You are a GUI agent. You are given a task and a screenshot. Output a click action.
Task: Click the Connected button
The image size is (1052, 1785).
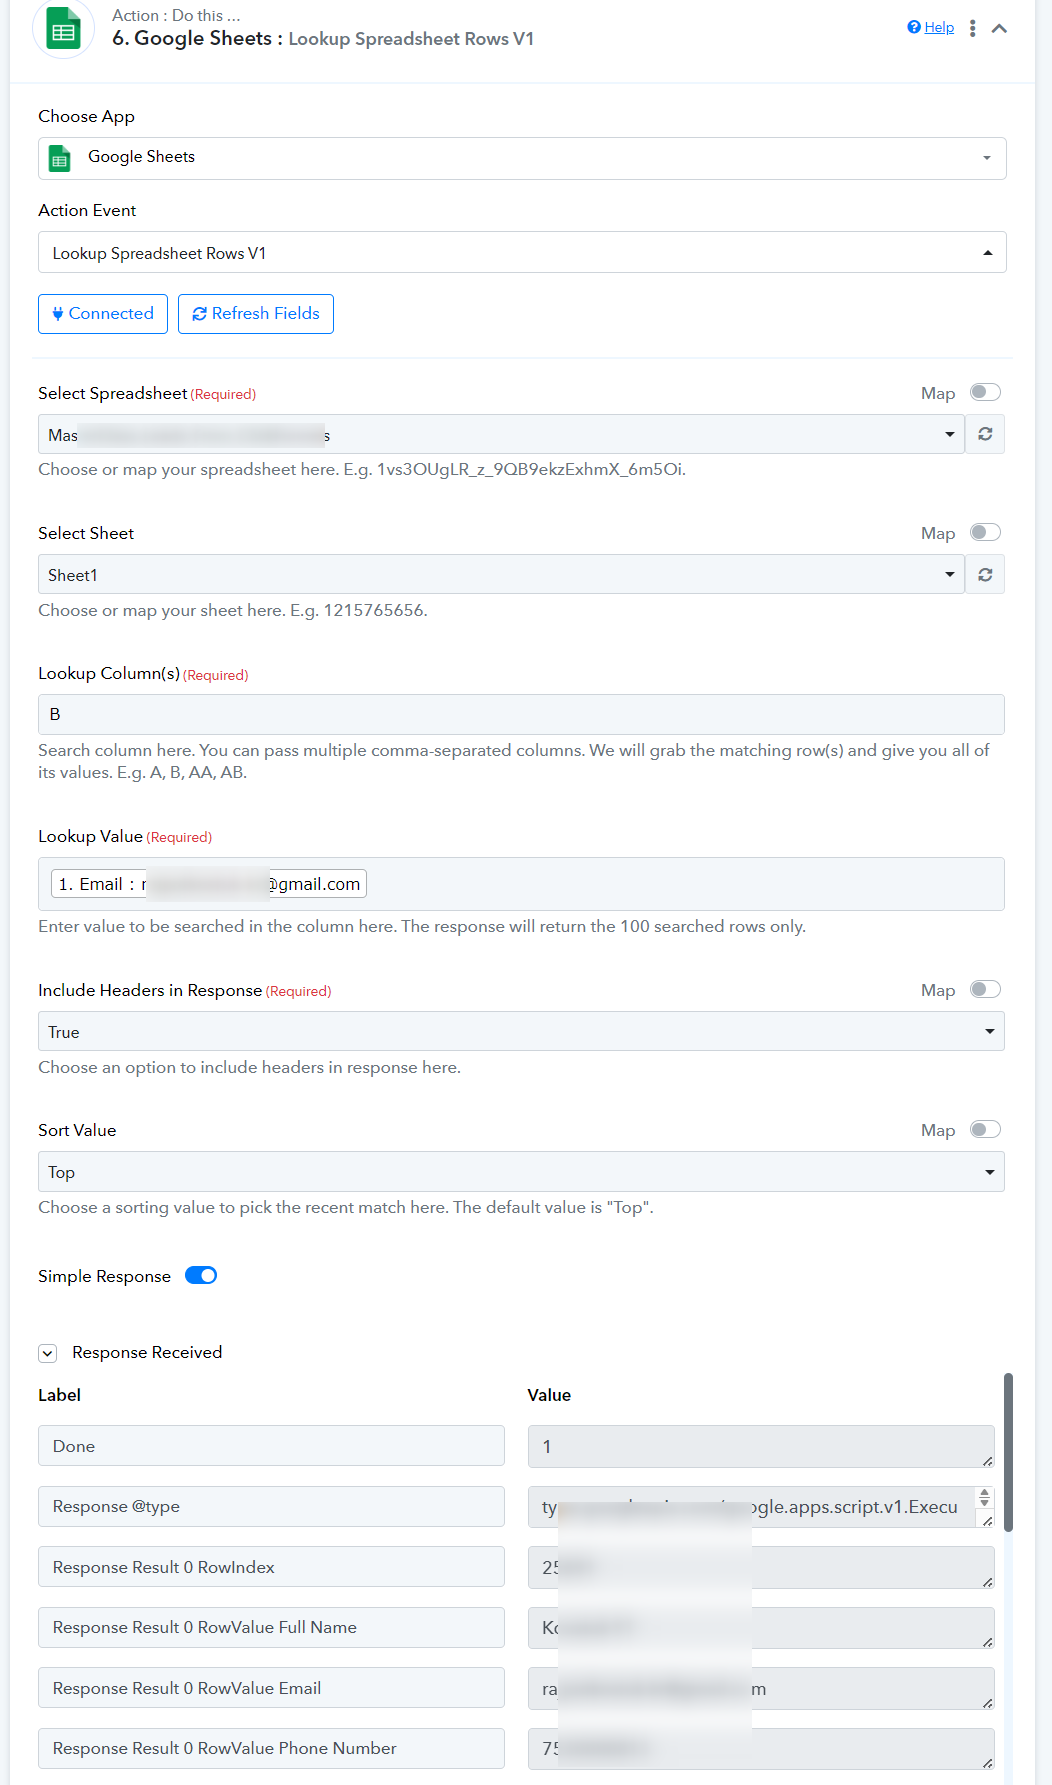(103, 314)
